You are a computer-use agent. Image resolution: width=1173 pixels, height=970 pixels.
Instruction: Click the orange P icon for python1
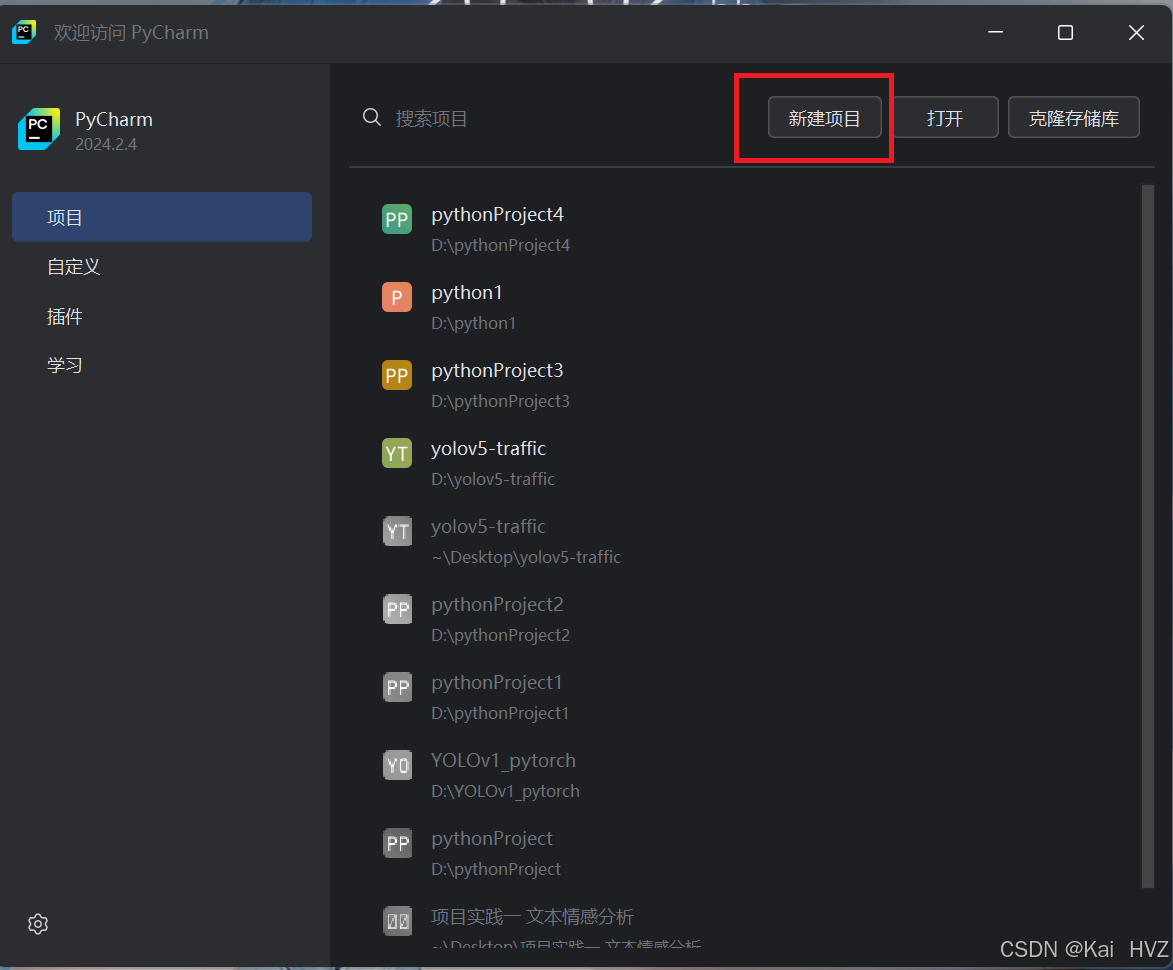click(x=396, y=297)
